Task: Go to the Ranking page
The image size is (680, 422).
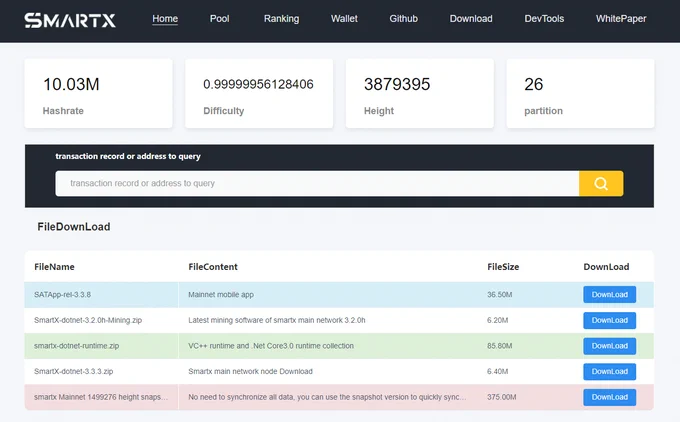Action: coord(281,19)
